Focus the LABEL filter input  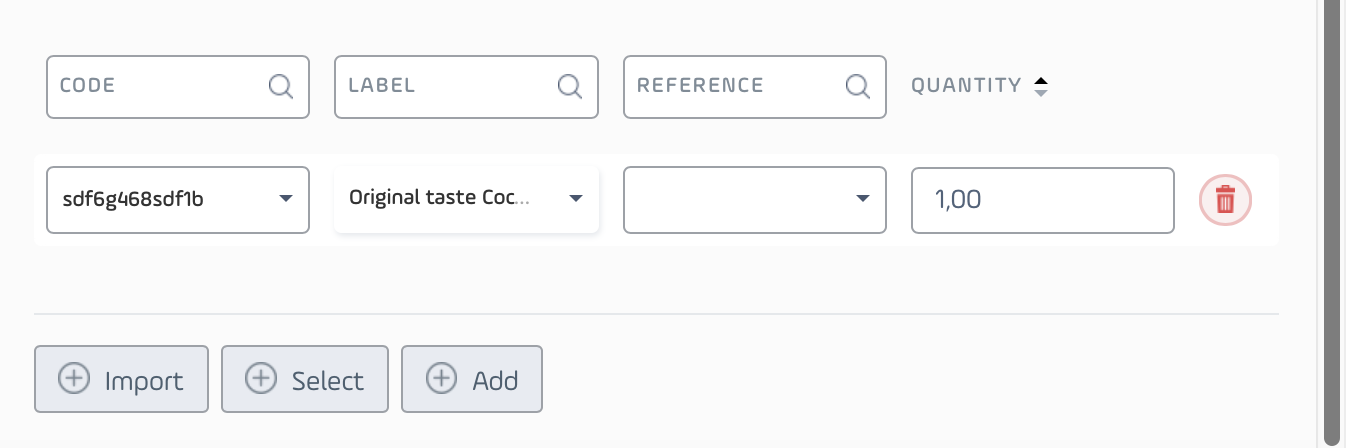(x=466, y=86)
